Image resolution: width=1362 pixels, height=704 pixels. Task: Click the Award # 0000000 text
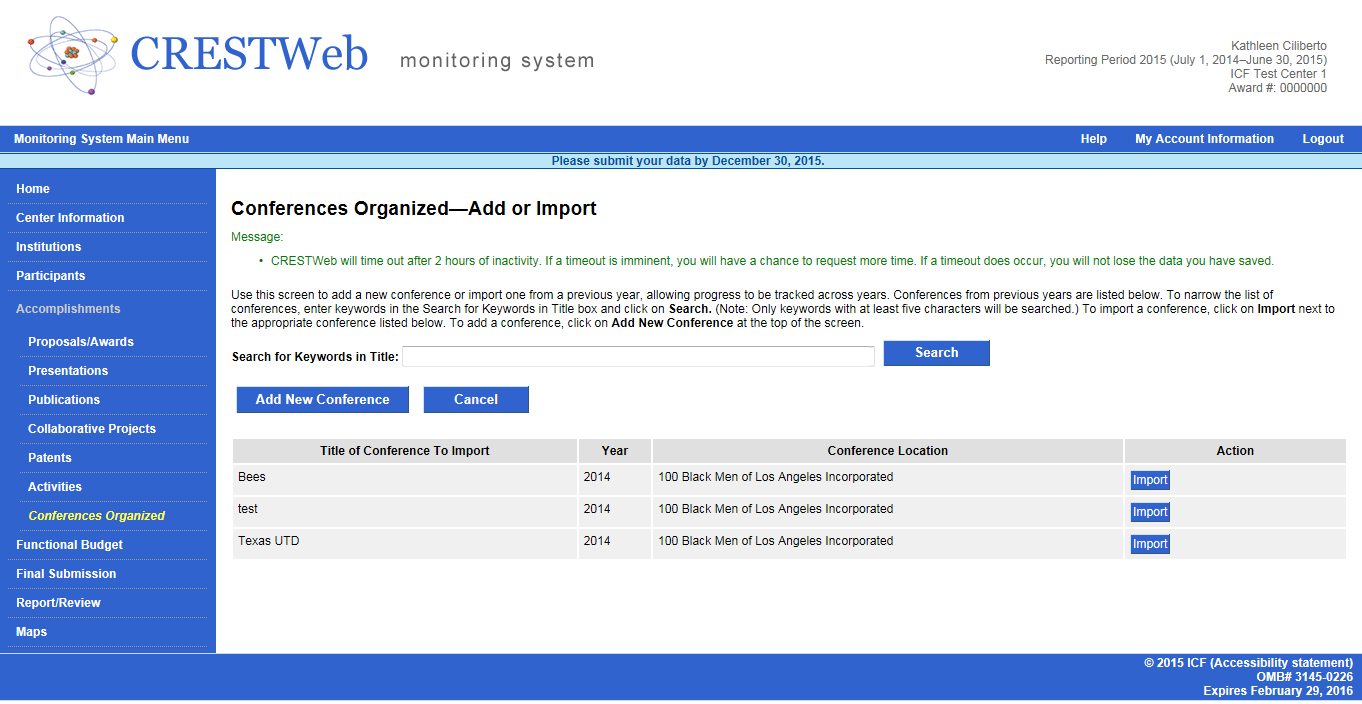pos(1278,88)
